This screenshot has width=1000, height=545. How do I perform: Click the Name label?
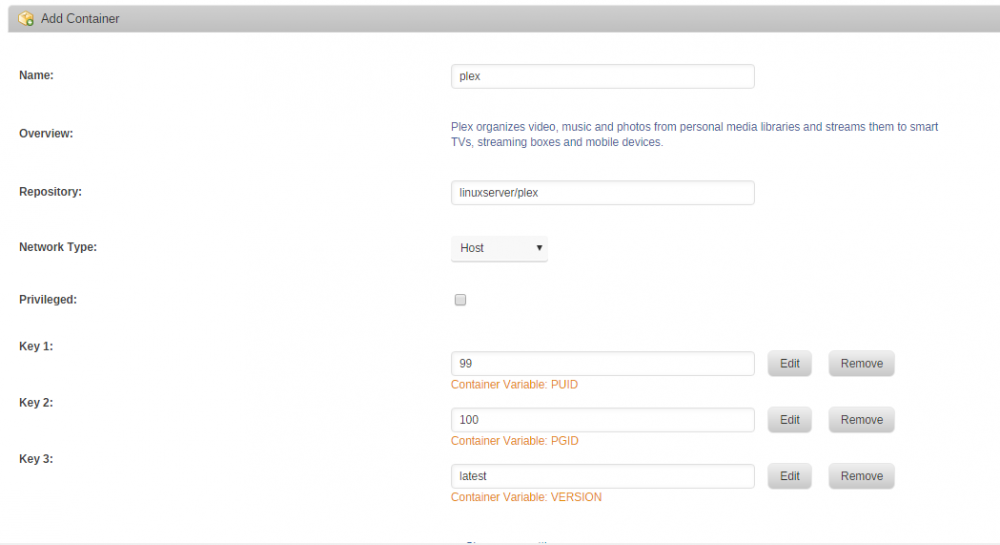(x=36, y=75)
